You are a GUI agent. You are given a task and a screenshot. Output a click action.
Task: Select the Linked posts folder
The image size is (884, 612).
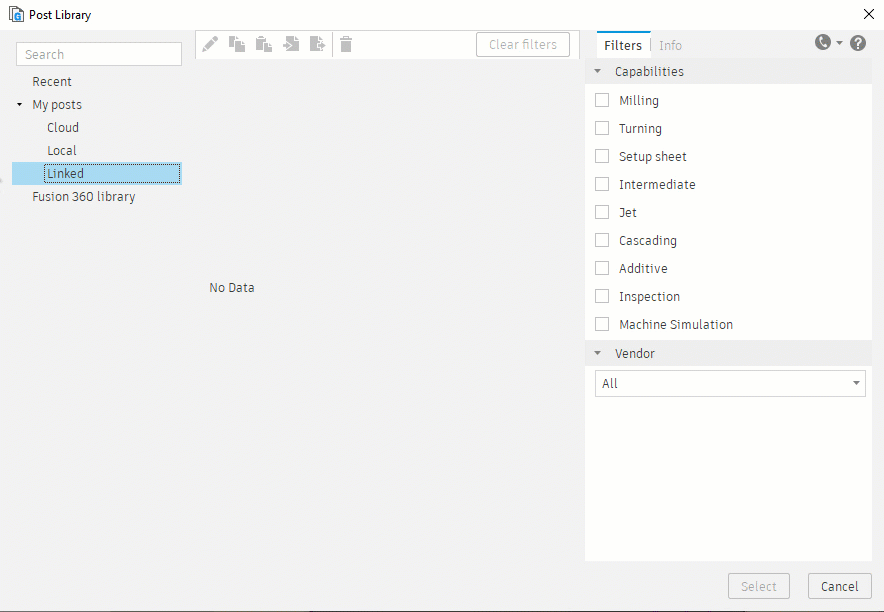(x=97, y=174)
